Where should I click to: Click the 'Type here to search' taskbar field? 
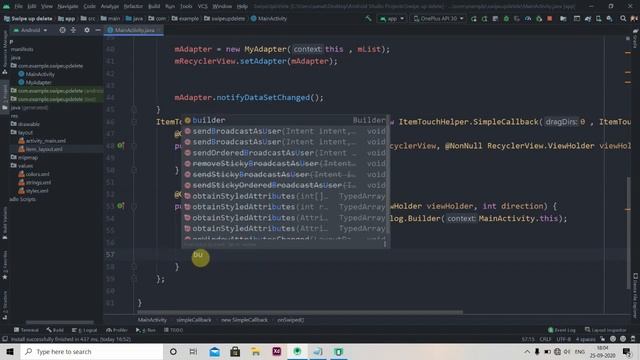pyautogui.click(x=92, y=351)
